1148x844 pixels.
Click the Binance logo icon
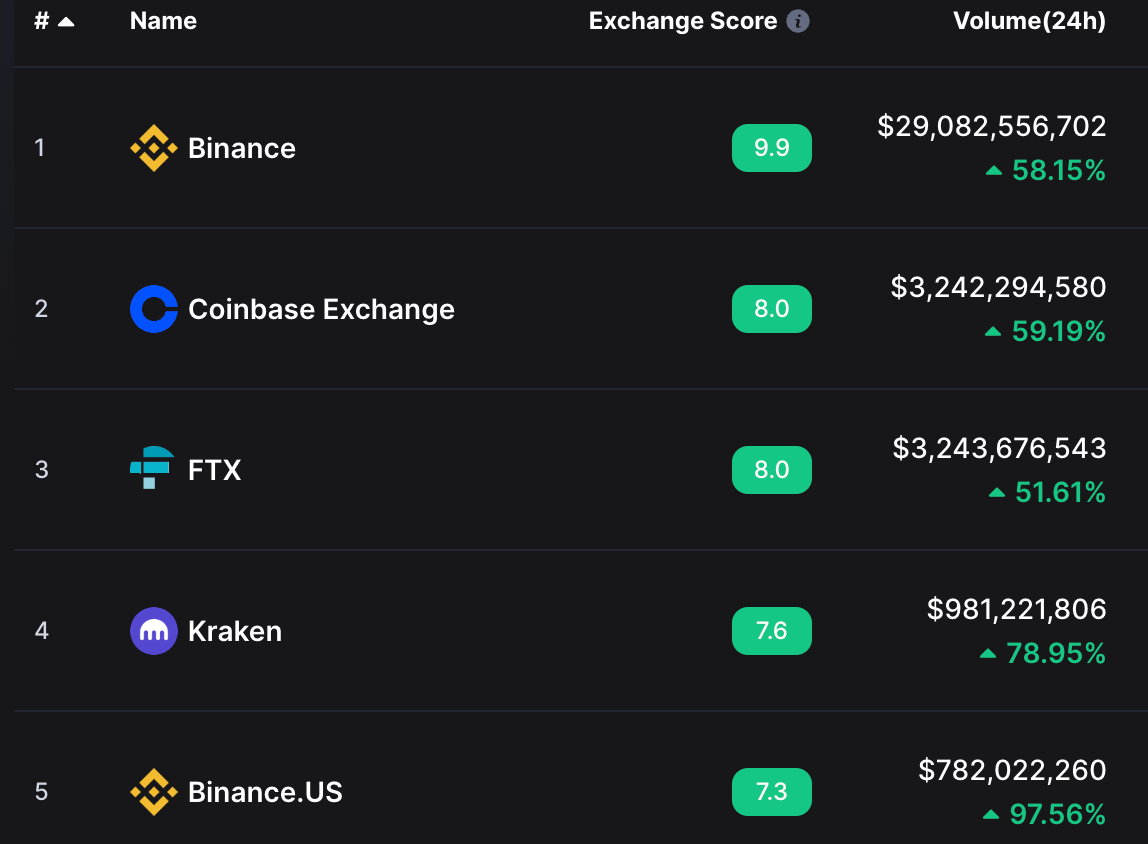[x=154, y=148]
